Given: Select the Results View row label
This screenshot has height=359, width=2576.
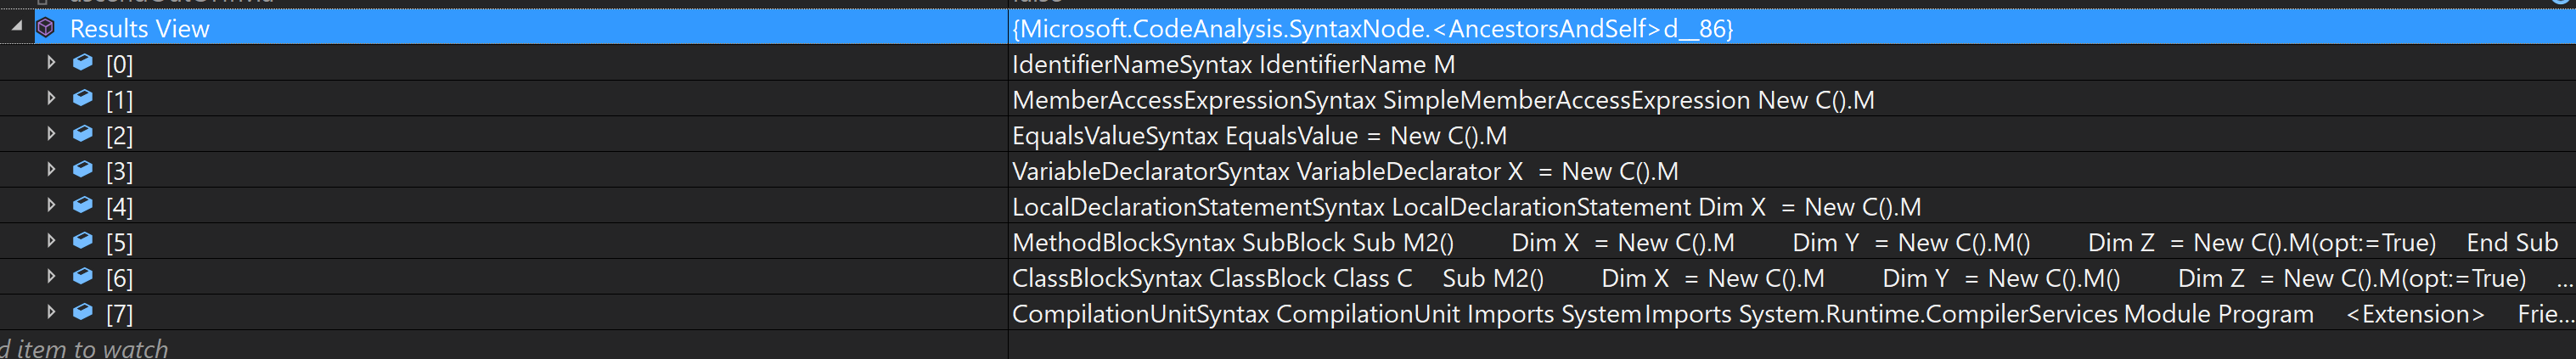Looking at the screenshot, I should pyautogui.click(x=140, y=29).
